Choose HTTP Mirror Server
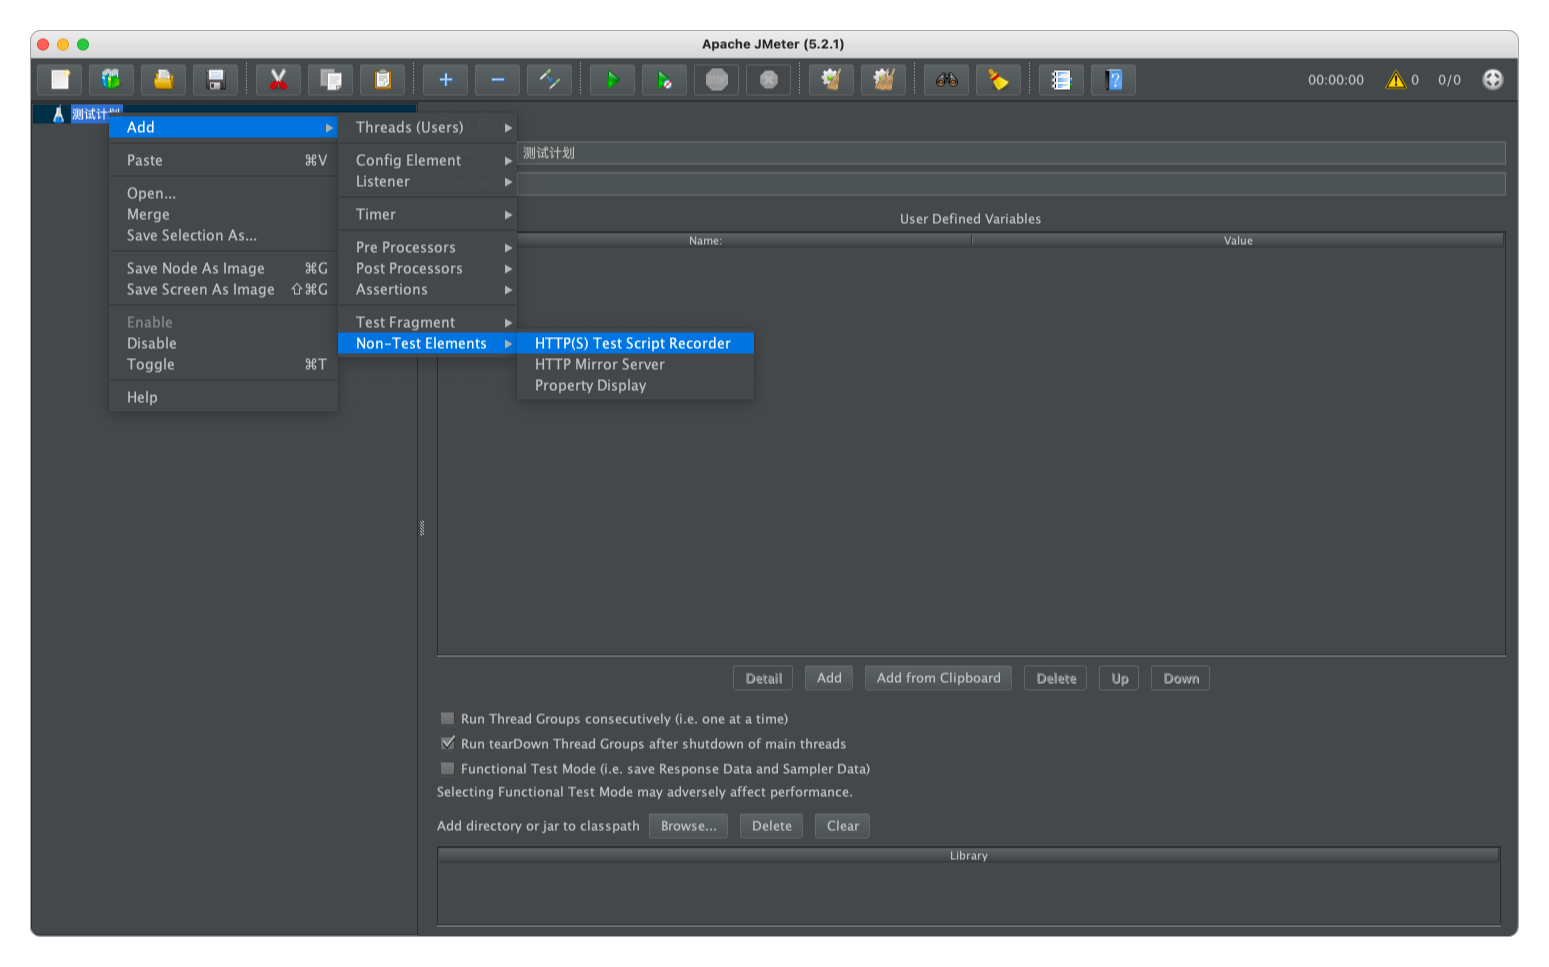 pos(635,364)
